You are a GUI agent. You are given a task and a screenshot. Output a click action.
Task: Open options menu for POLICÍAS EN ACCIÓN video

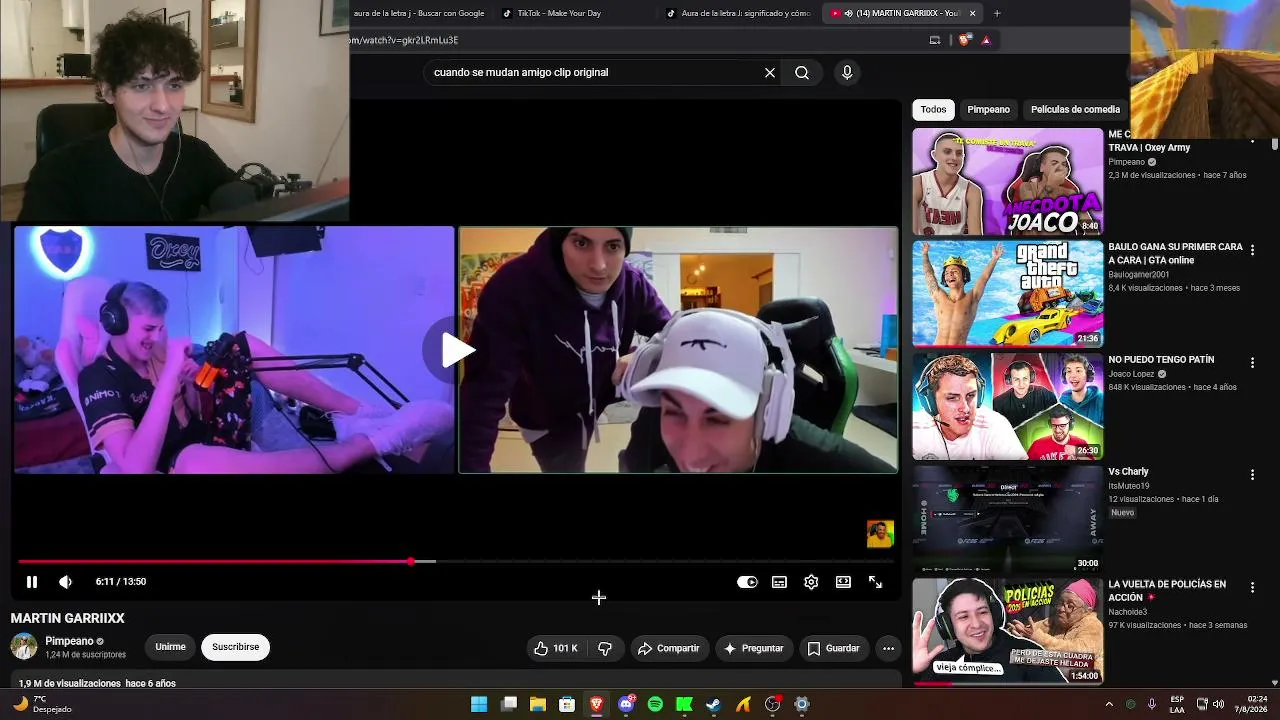point(1252,587)
